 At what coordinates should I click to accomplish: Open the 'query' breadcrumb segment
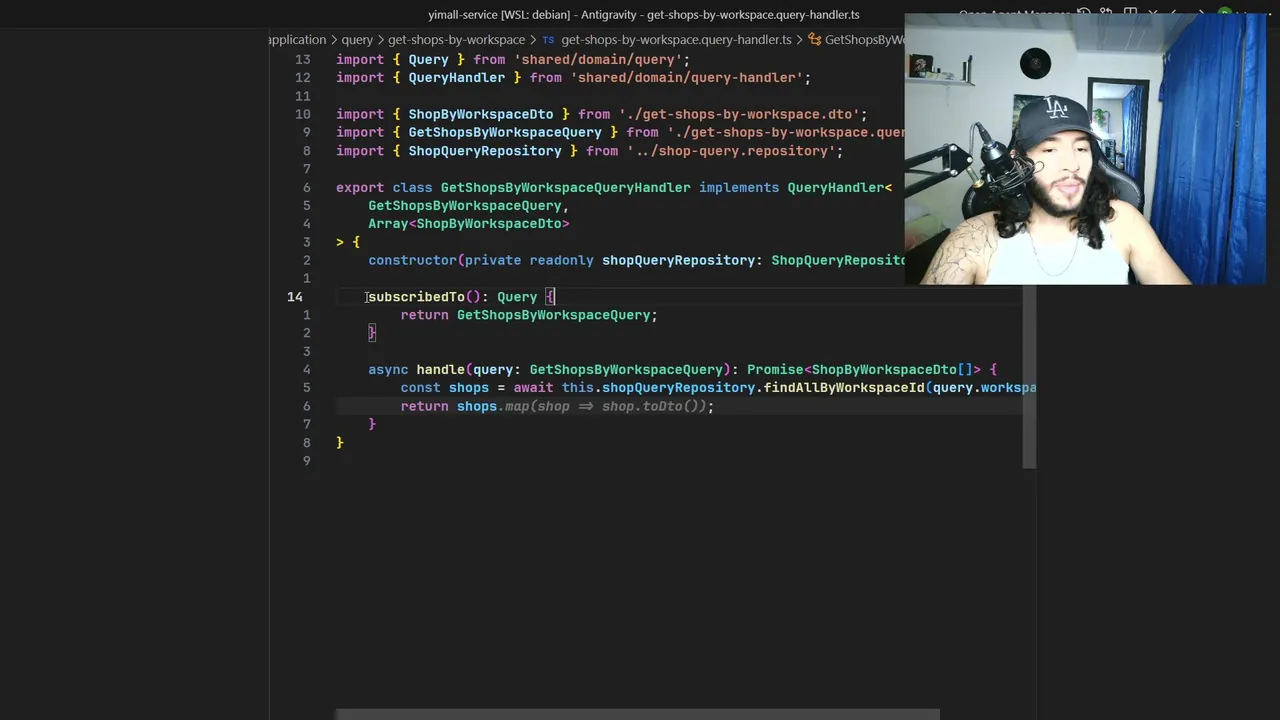[x=357, y=40]
